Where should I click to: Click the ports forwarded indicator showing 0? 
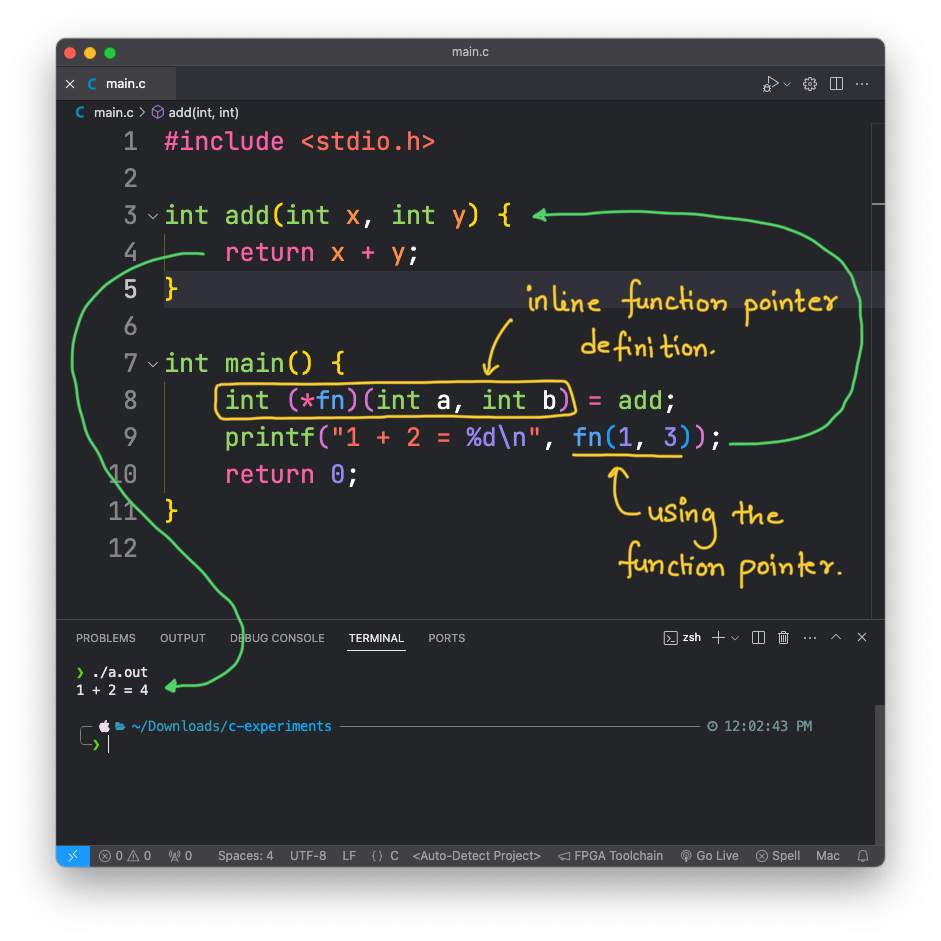[180, 856]
